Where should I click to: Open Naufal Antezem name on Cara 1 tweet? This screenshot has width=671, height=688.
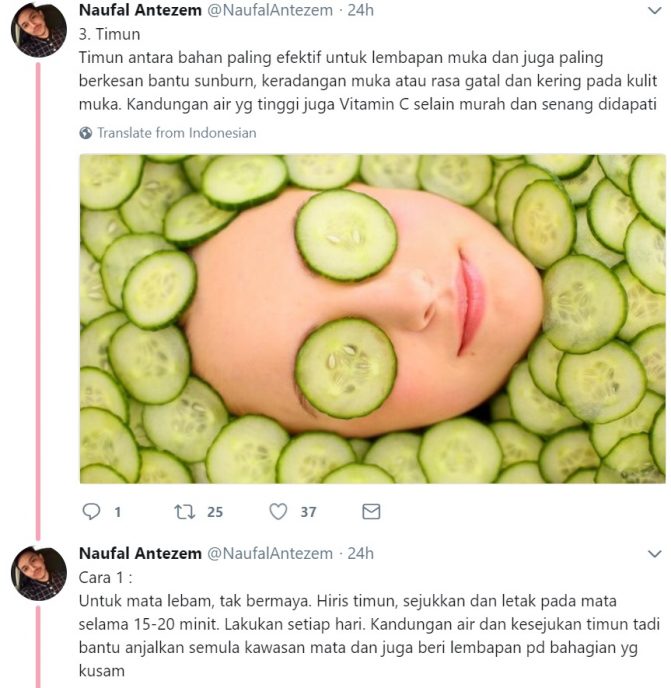140,553
